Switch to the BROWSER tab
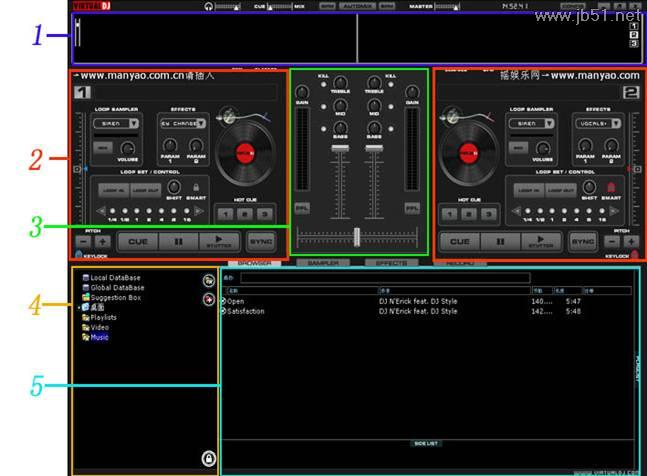 (x=255, y=263)
